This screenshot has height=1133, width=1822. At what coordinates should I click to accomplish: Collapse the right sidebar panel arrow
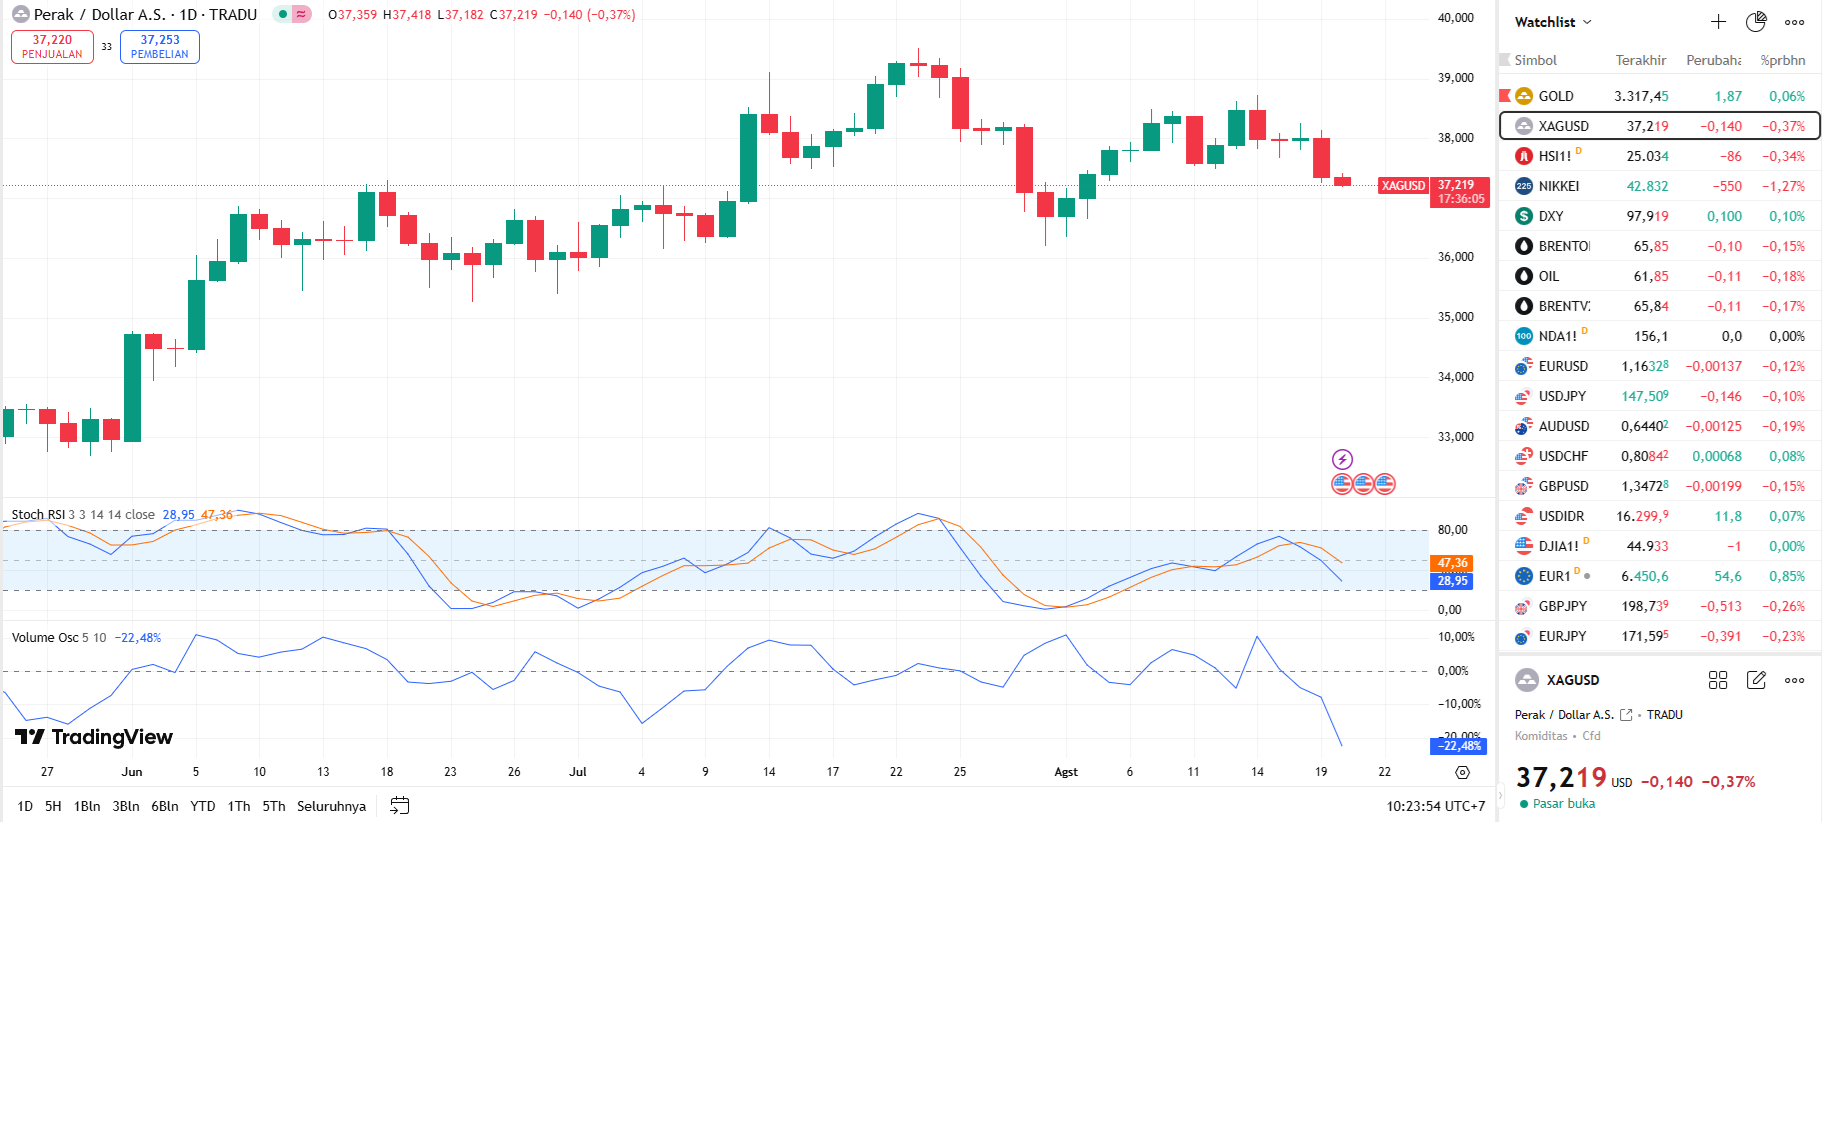point(1499,795)
